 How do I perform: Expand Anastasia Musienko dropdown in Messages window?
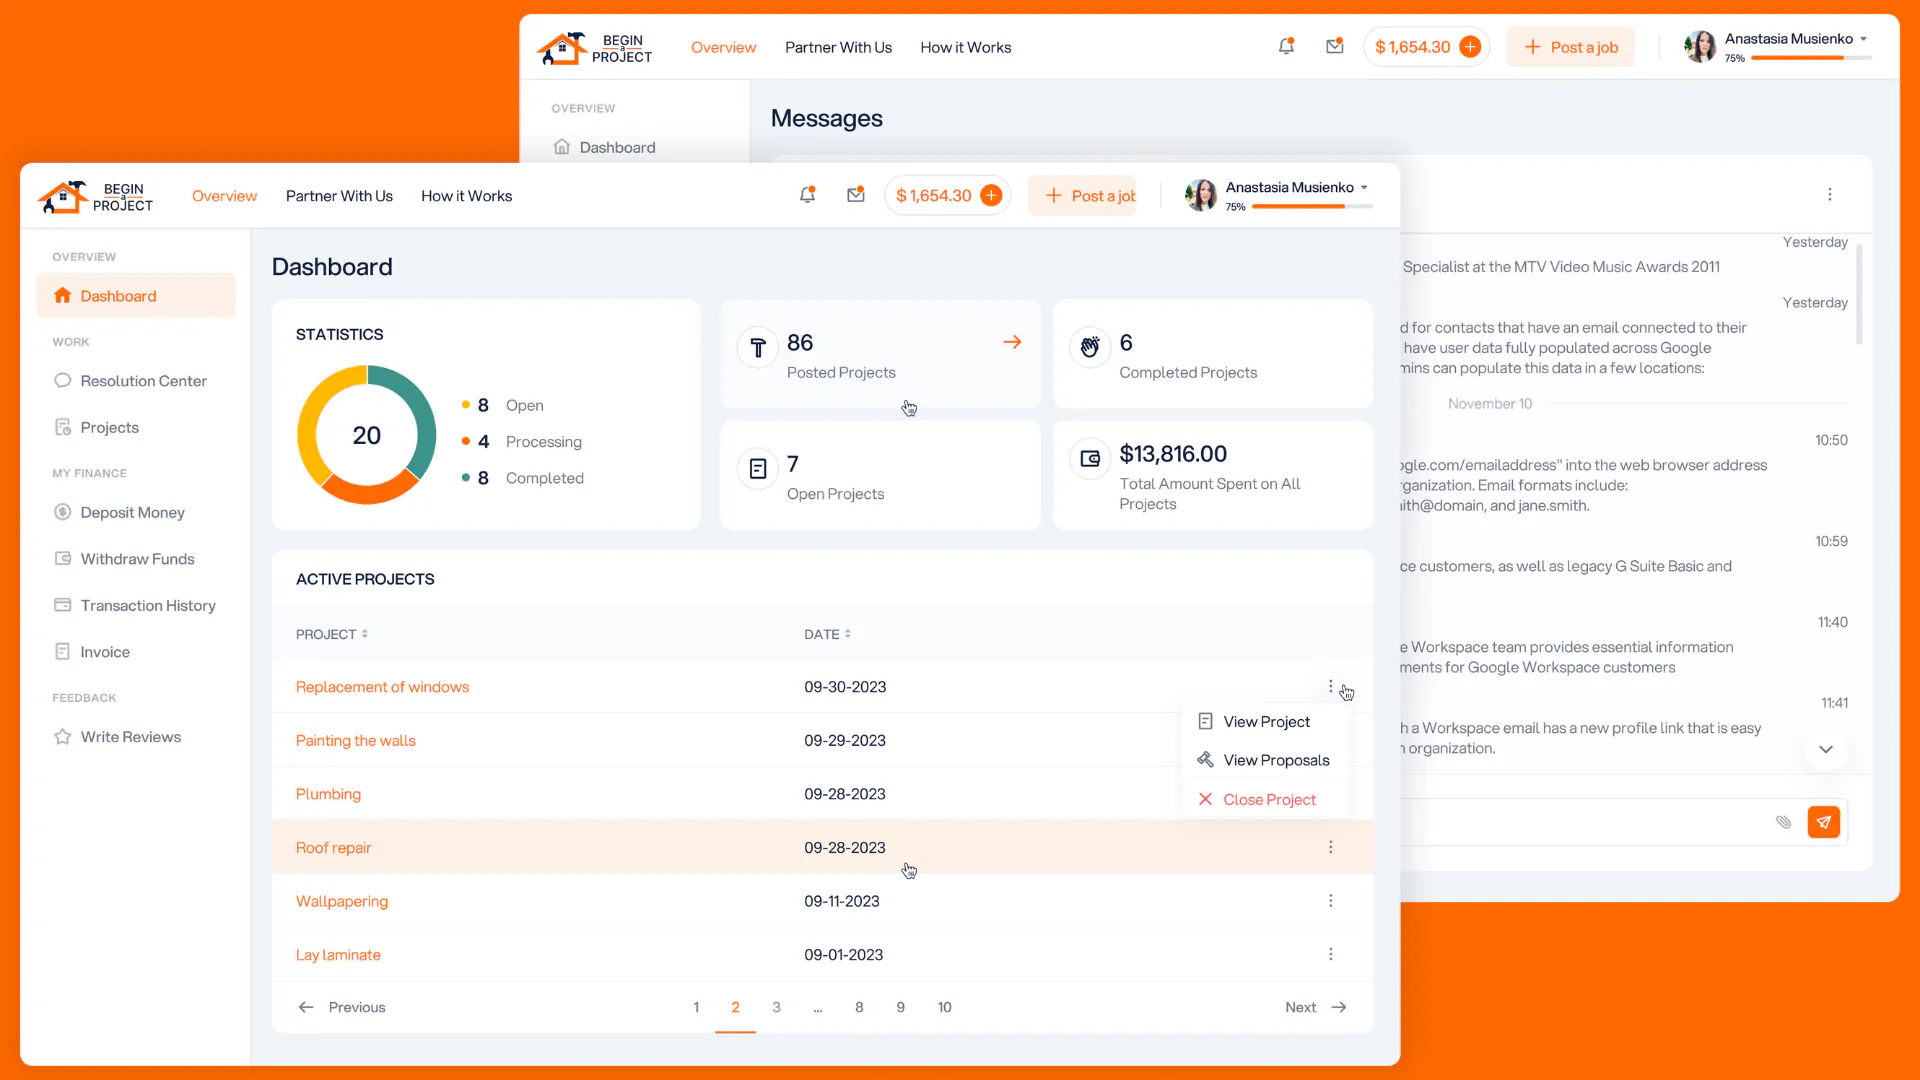pyautogui.click(x=1863, y=39)
